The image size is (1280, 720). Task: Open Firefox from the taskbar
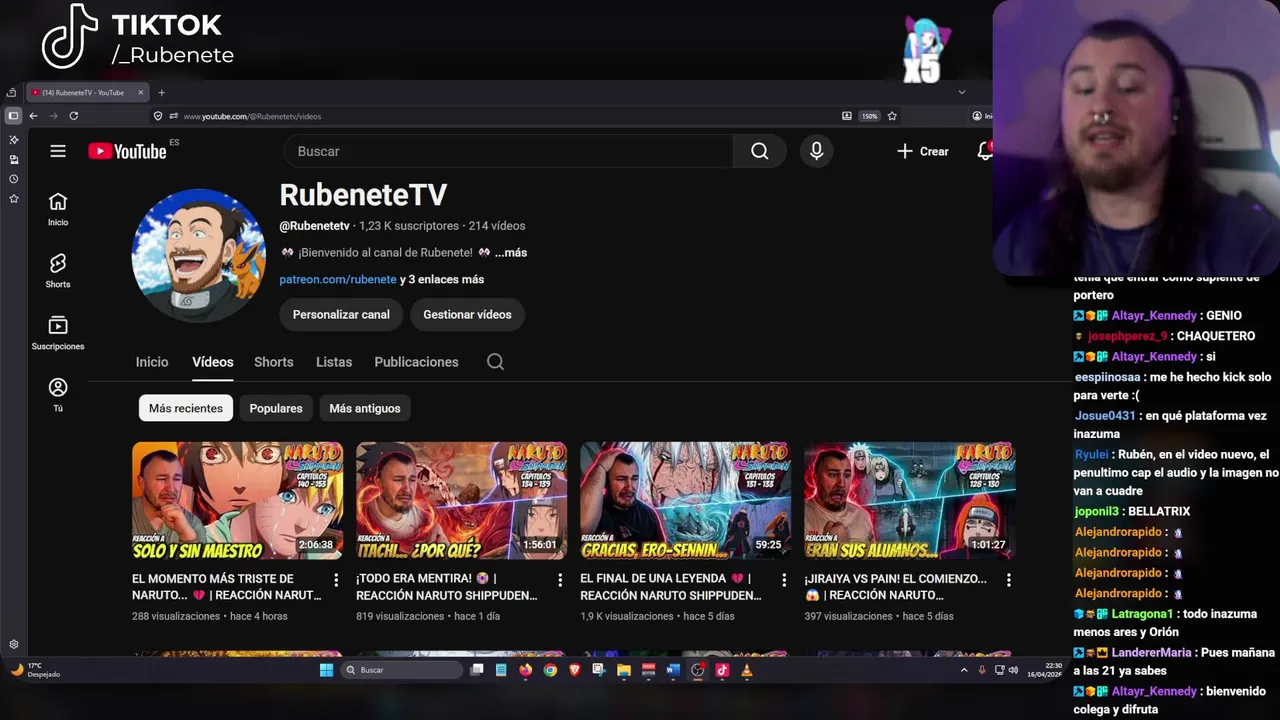coord(525,670)
